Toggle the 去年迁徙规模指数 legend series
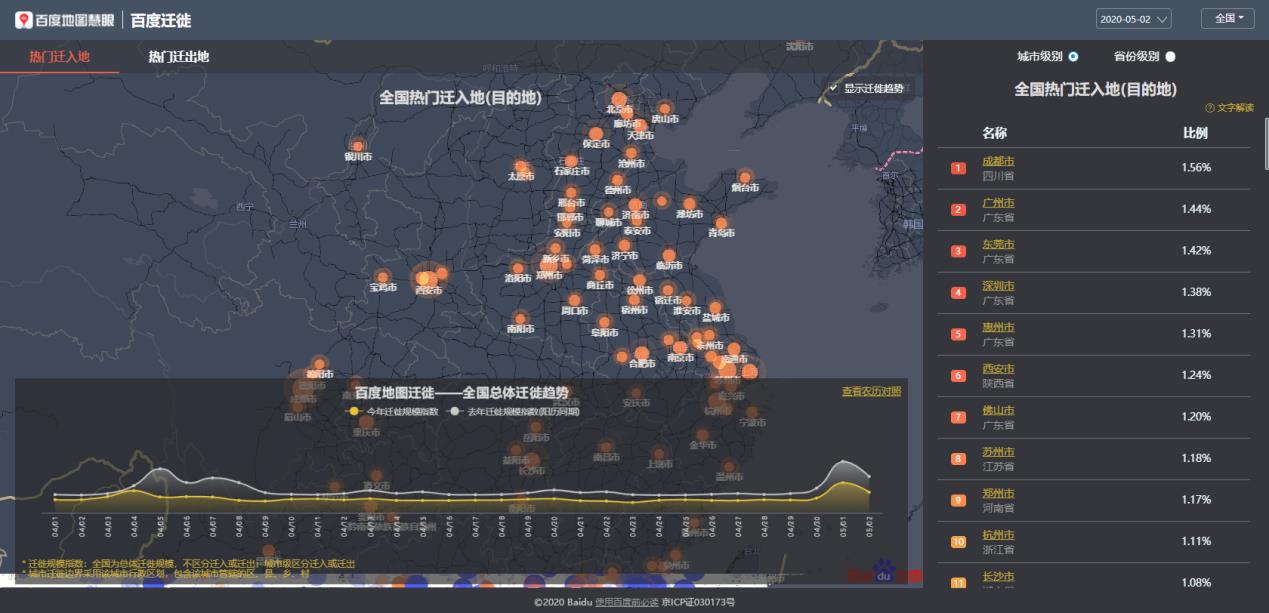 pos(514,411)
